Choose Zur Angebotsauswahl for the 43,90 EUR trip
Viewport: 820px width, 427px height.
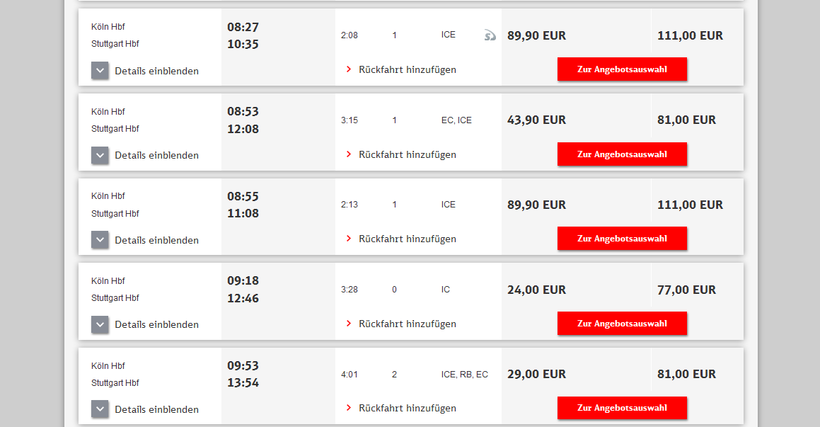tap(622, 154)
